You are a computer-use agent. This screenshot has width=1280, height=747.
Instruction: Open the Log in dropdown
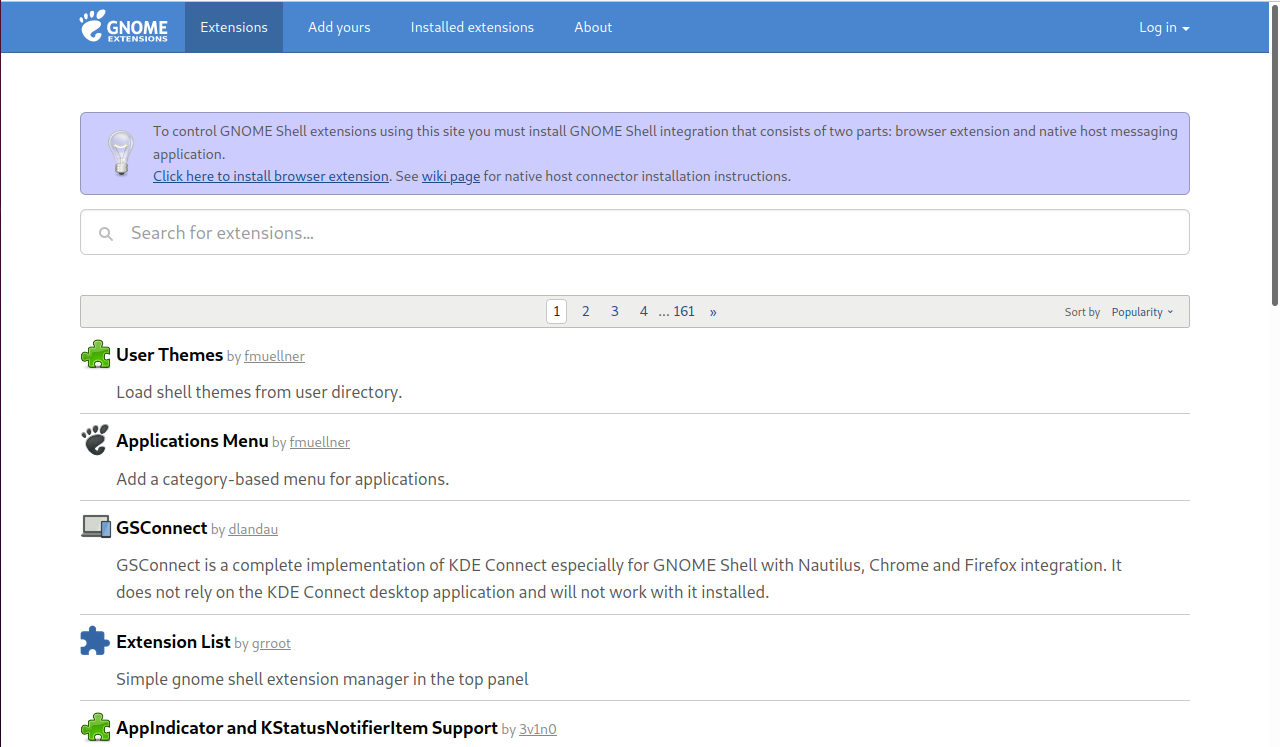coord(1164,27)
